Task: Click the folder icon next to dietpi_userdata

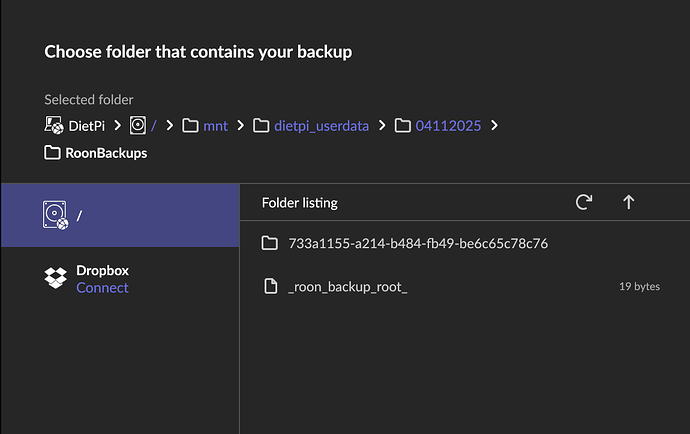Action: [261, 126]
